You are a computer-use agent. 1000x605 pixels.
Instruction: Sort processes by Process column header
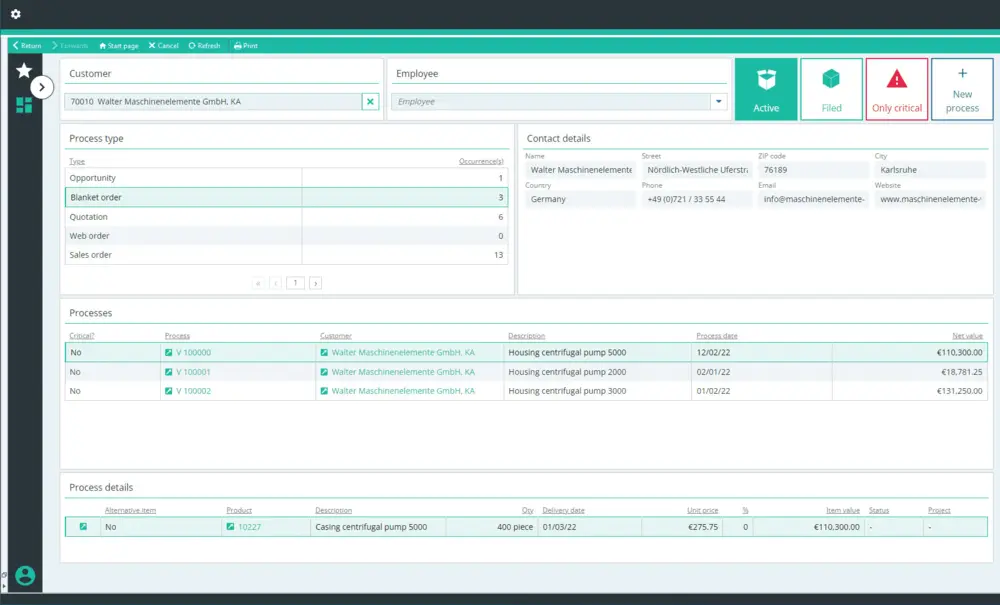click(177, 336)
